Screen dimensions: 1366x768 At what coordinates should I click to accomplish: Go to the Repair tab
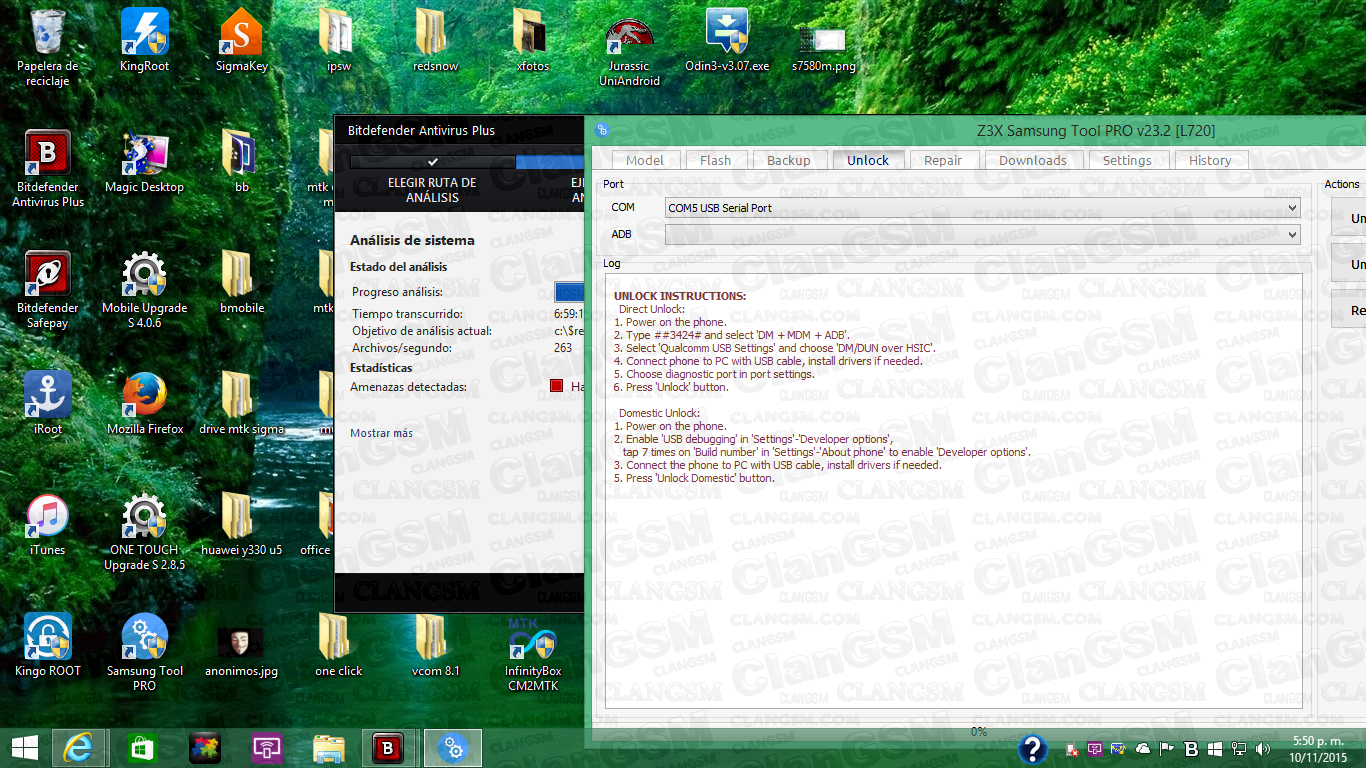943,160
